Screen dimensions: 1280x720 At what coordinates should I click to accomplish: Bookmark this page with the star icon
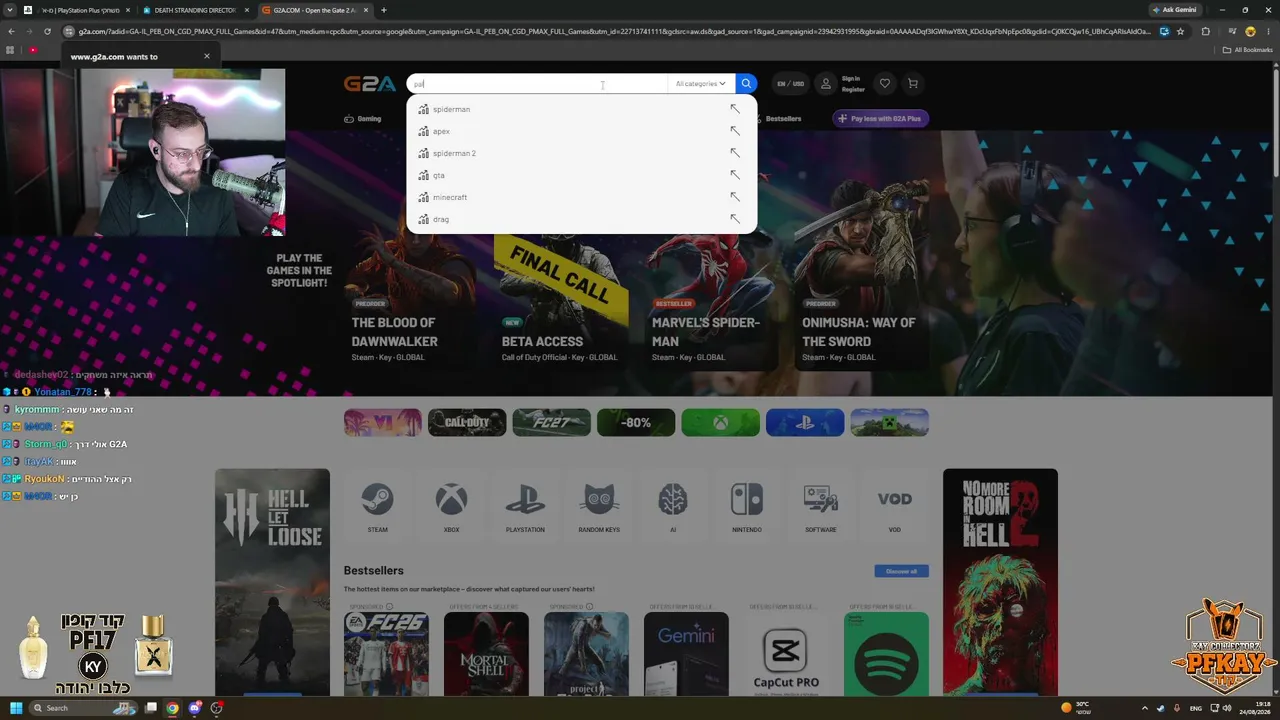click(1181, 31)
